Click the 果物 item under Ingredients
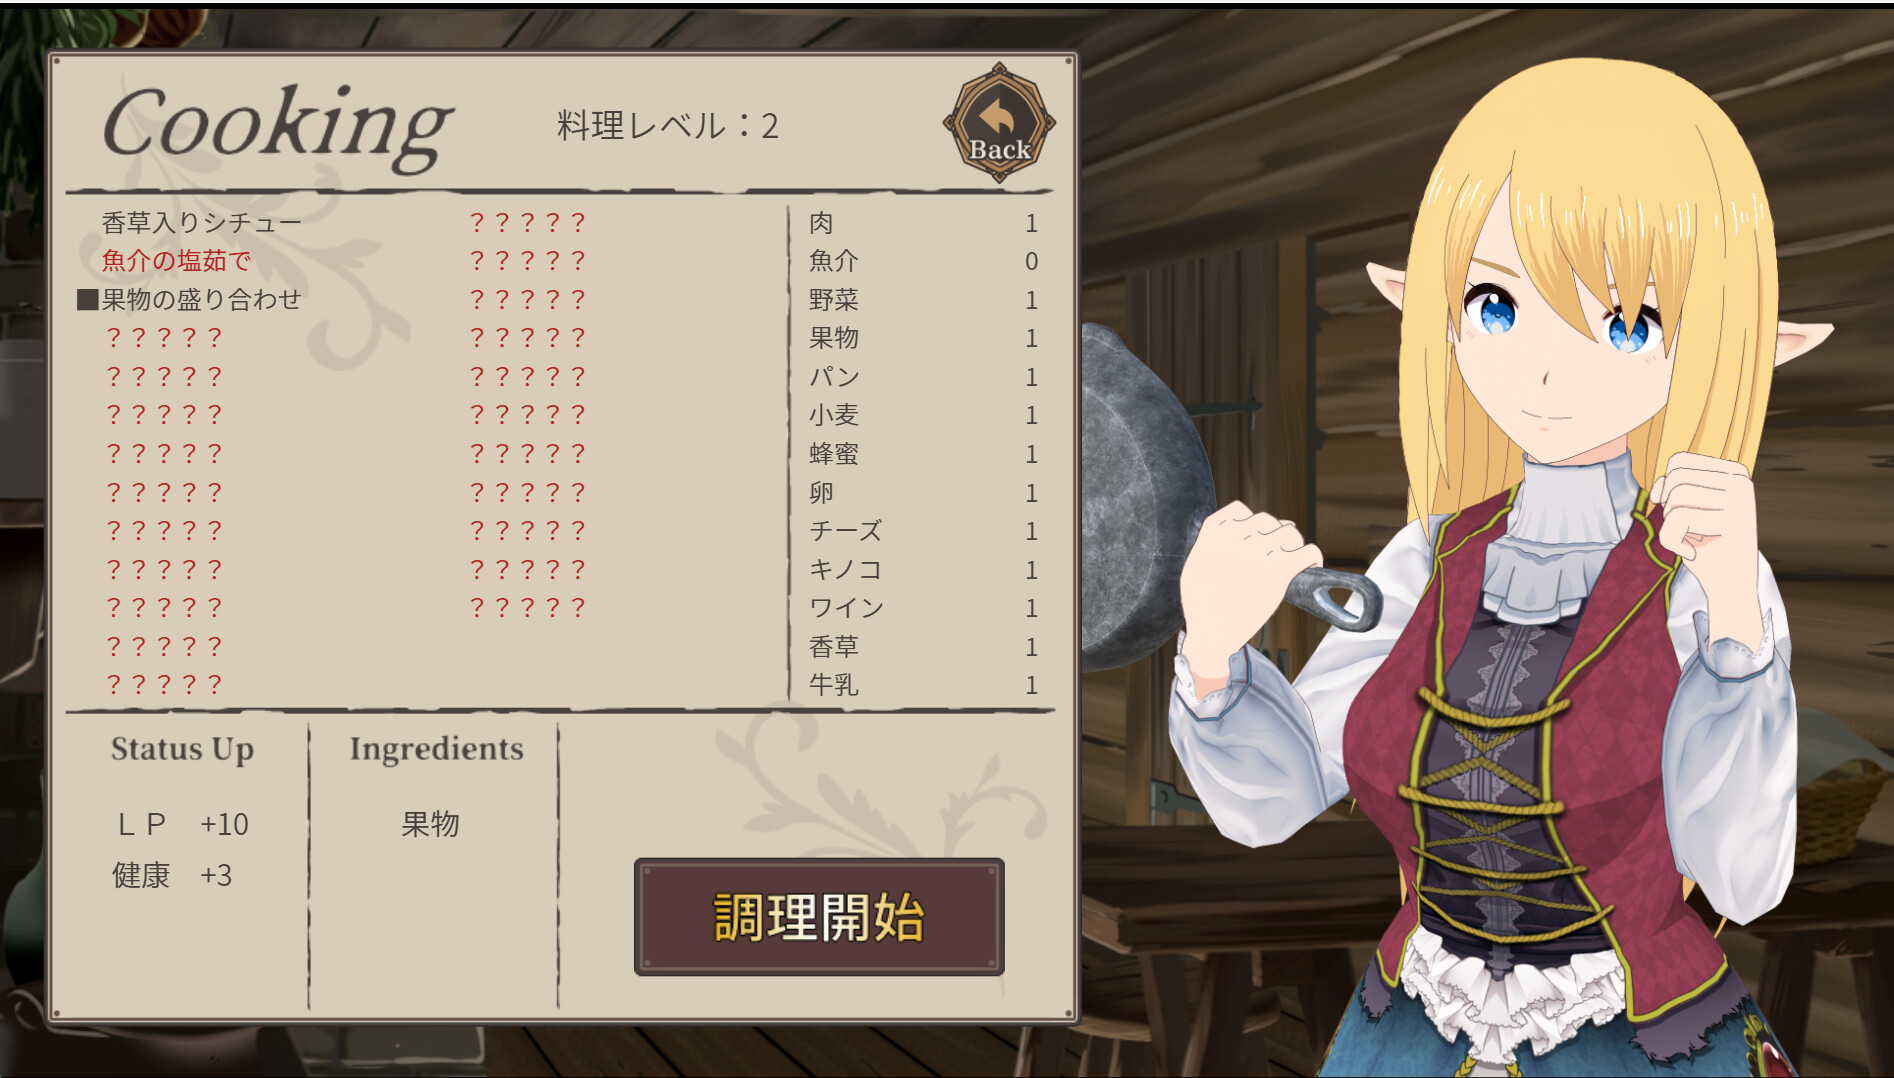The width and height of the screenshot is (1894, 1078). tap(430, 824)
